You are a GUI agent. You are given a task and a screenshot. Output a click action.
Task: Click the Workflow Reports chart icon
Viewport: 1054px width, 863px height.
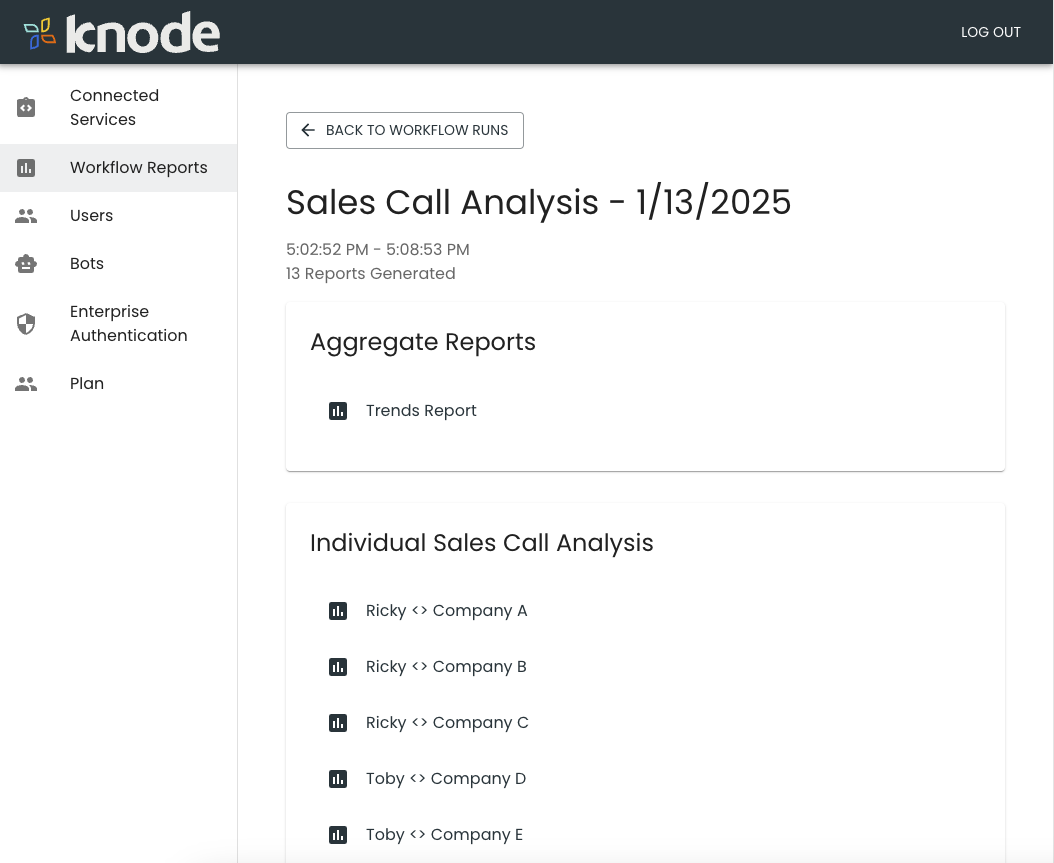pyautogui.click(x=26, y=168)
